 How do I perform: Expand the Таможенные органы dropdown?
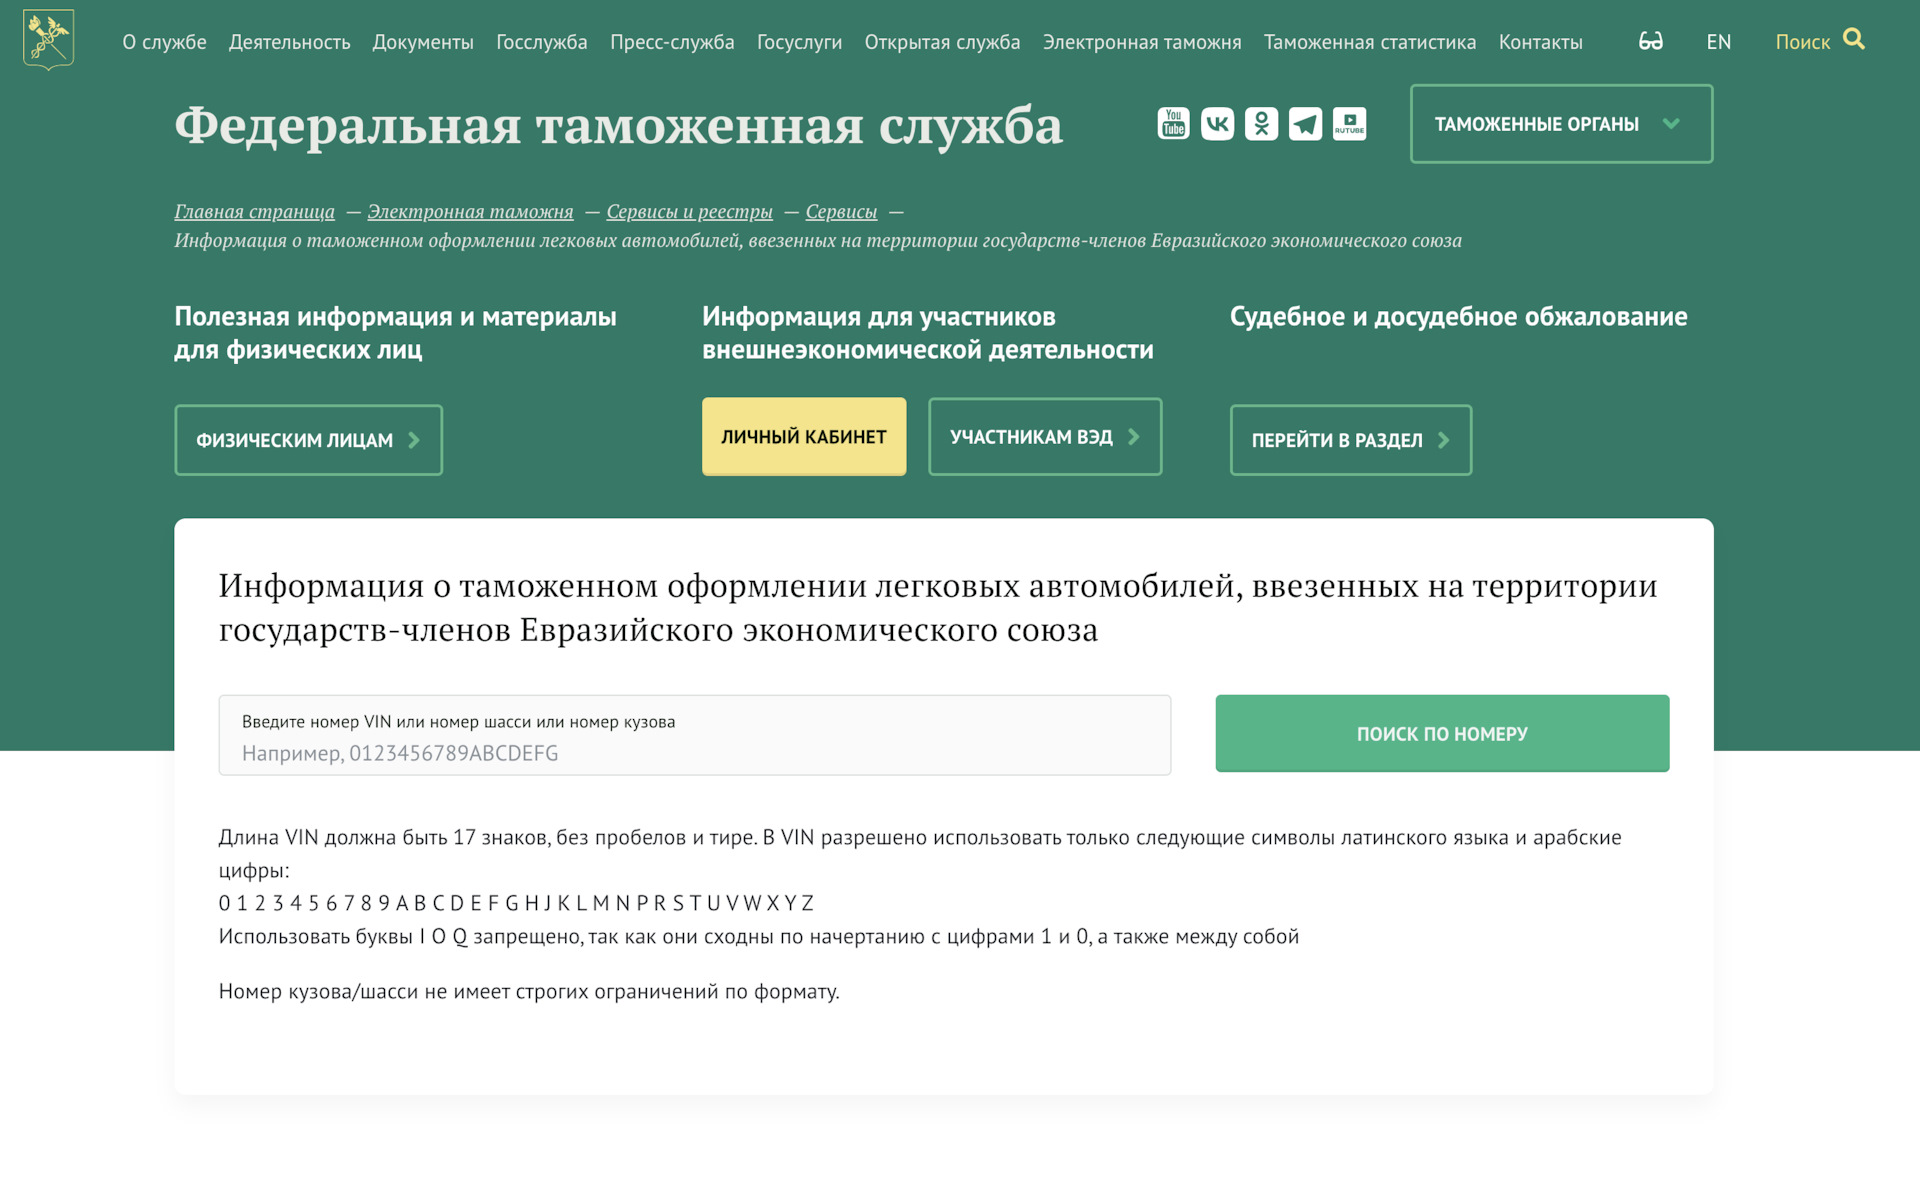click(x=1560, y=124)
